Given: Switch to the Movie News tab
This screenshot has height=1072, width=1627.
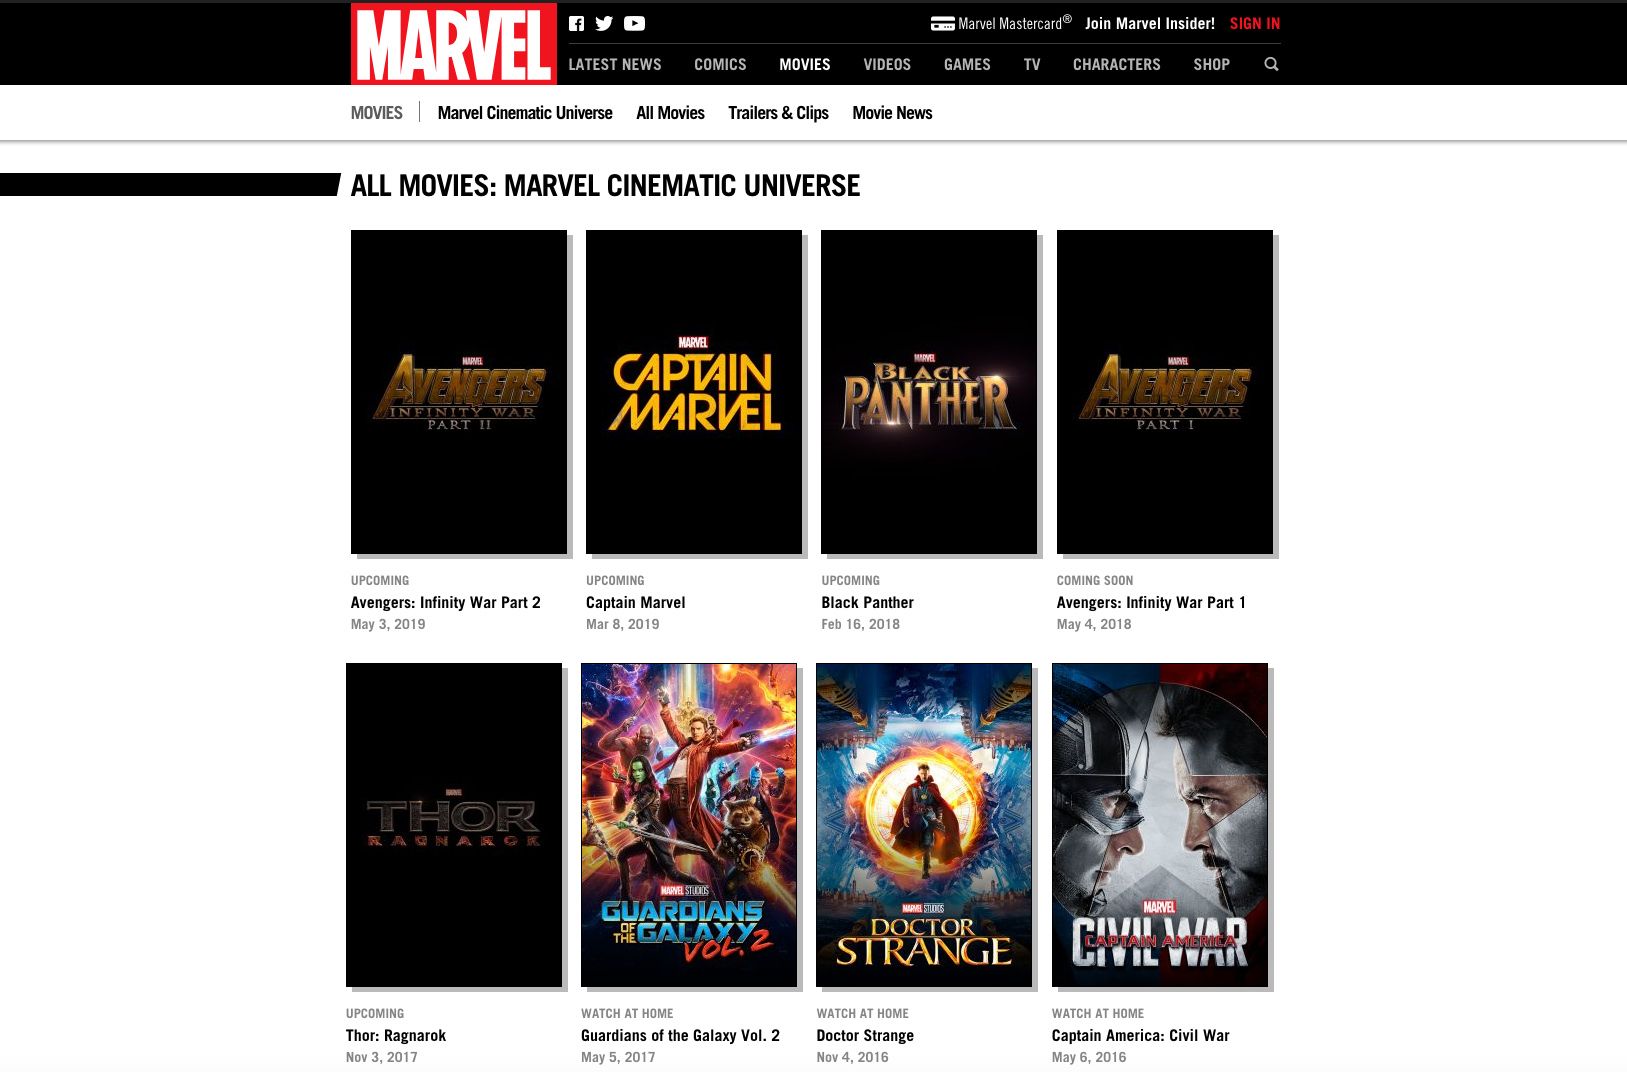Looking at the screenshot, I should coord(891,112).
